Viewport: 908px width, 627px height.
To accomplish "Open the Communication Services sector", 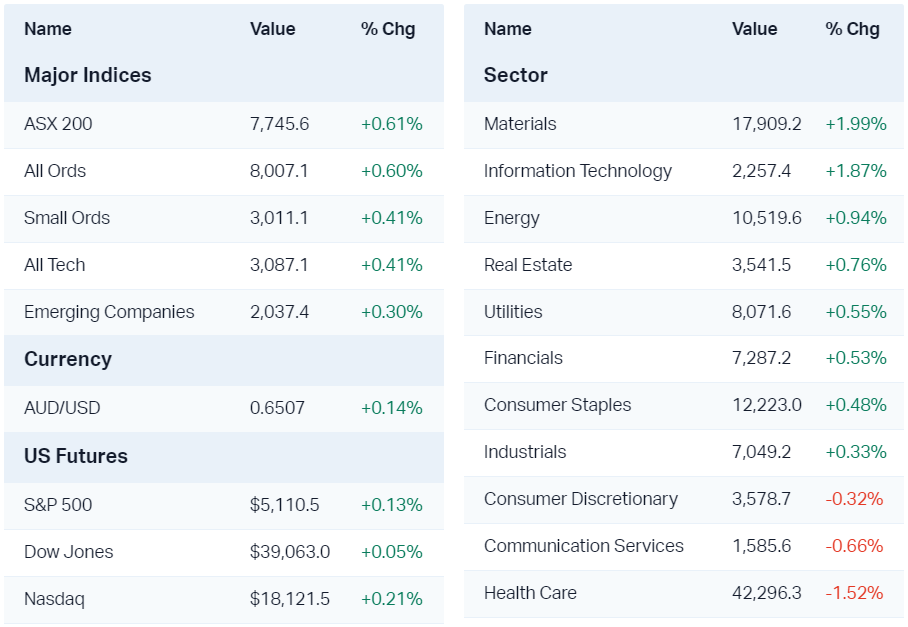I will (584, 546).
